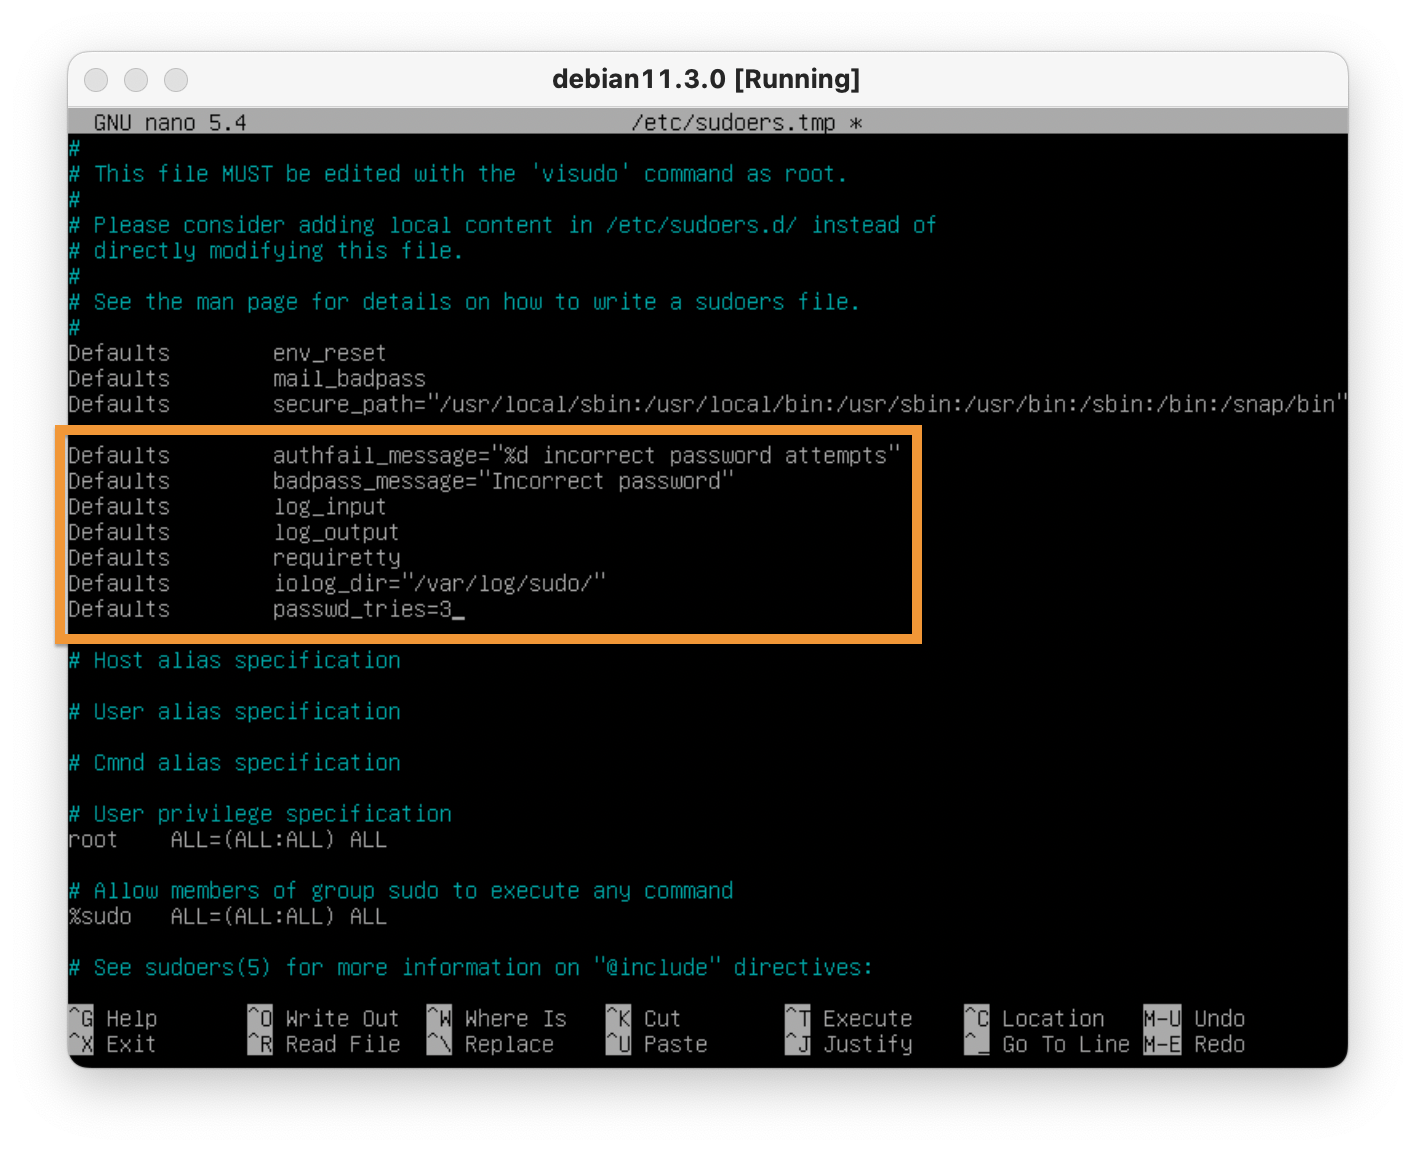
Task: Click the ^U Paste shortcut
Action: click(656, 1044)
